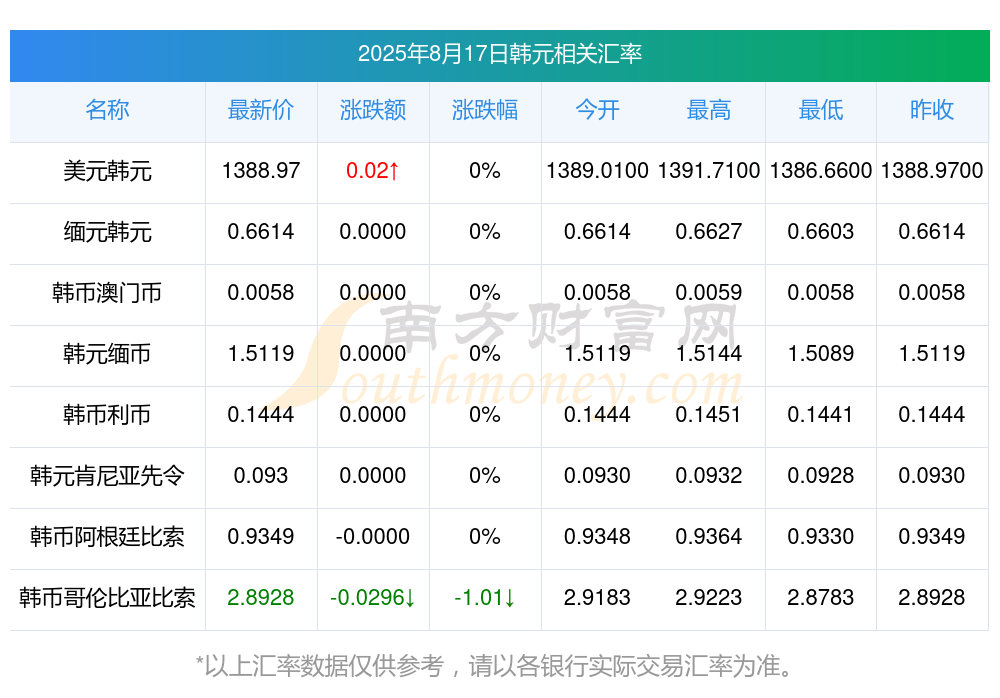
Task: Click the 韩币哥伦比亚比索 row name
Action: pyautogui.click(x=107, y=598)
